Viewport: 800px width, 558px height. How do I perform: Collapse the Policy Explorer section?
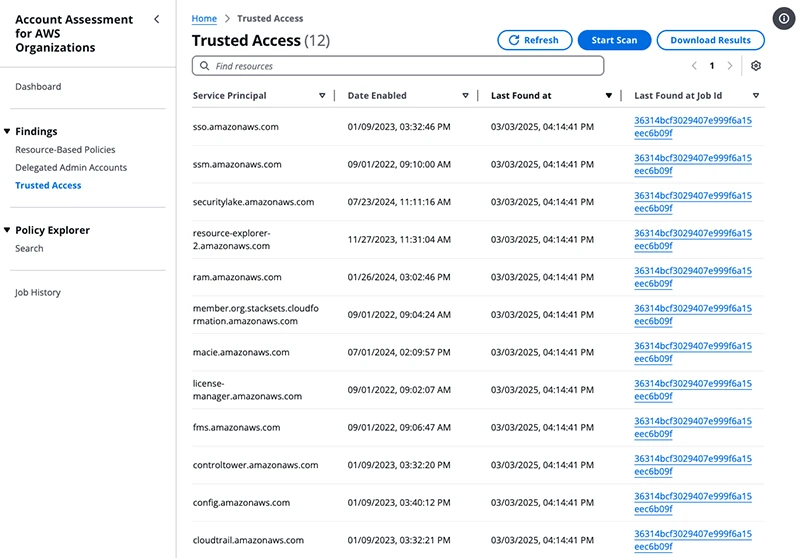[x=8, y=230]
